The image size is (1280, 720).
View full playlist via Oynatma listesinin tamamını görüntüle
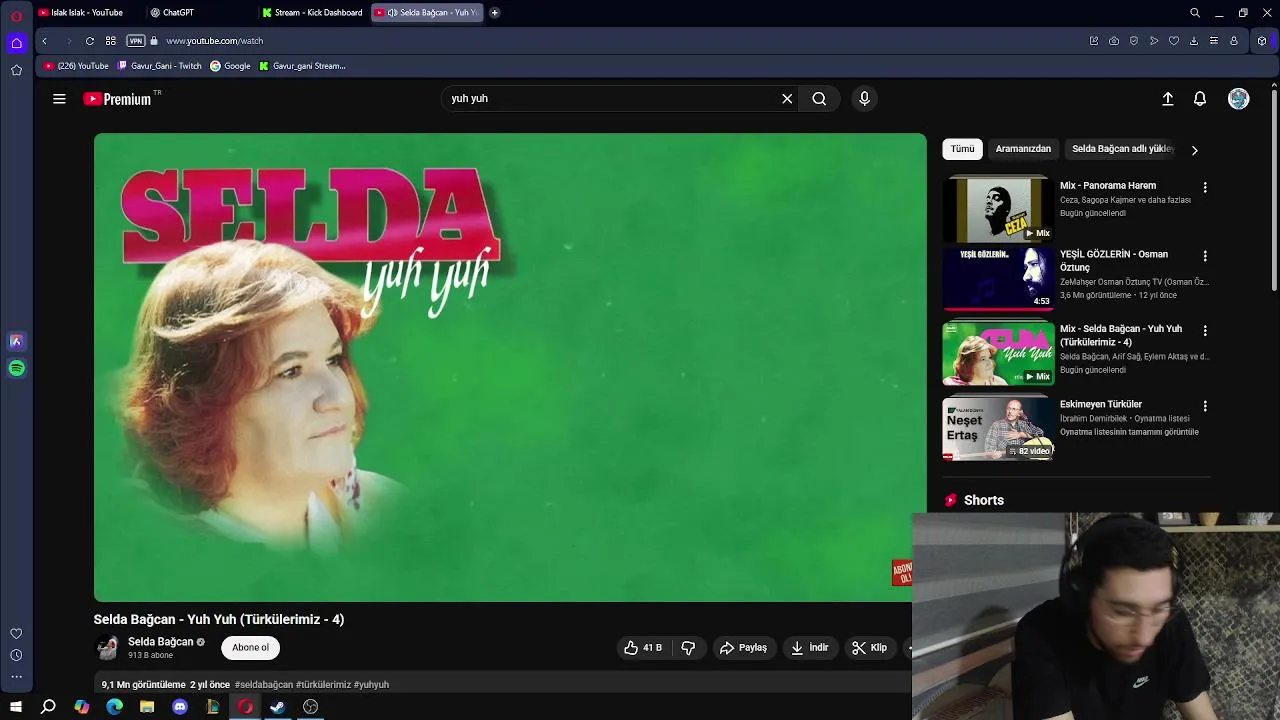[x=1129, y=432]
